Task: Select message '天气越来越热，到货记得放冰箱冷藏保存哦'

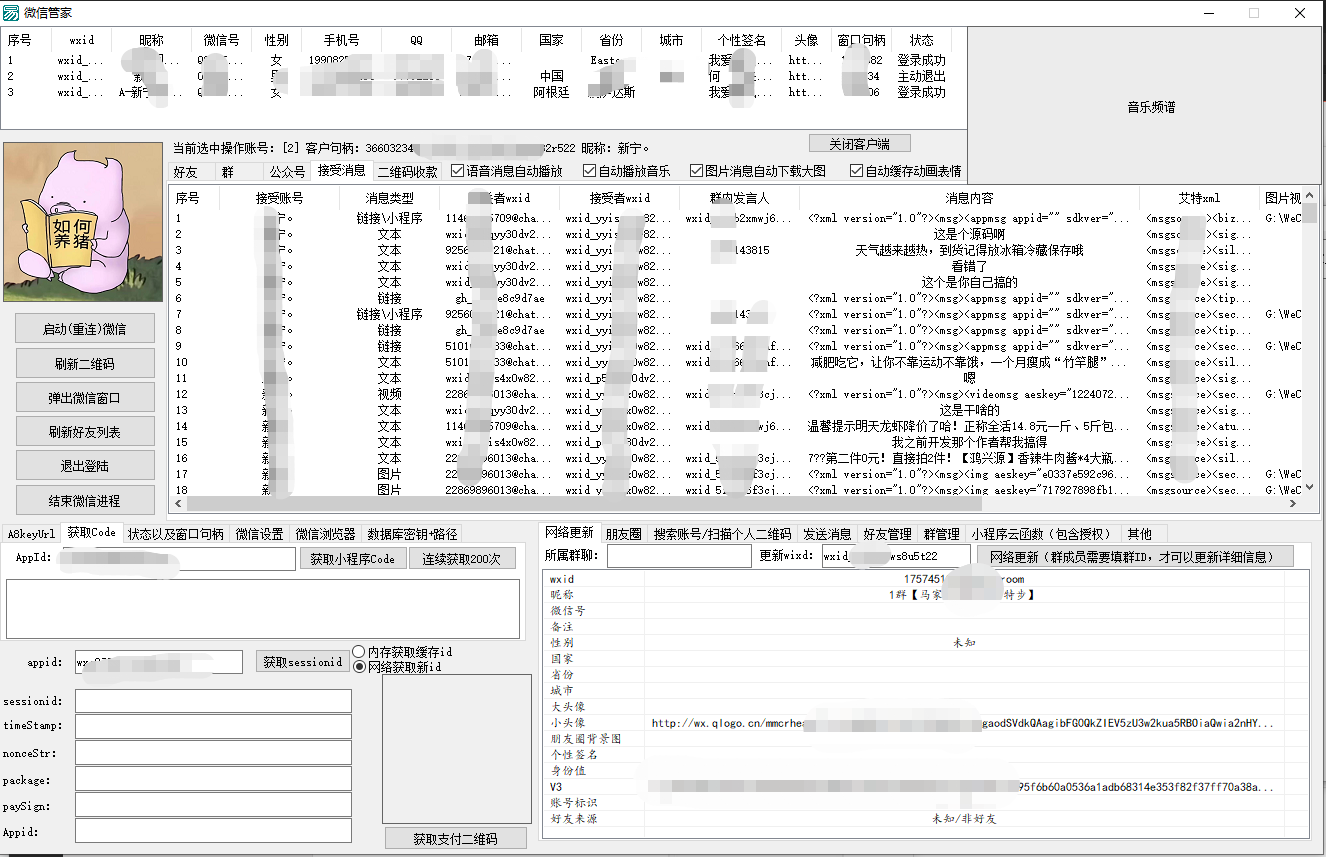Action: click(x=969, y=250)
